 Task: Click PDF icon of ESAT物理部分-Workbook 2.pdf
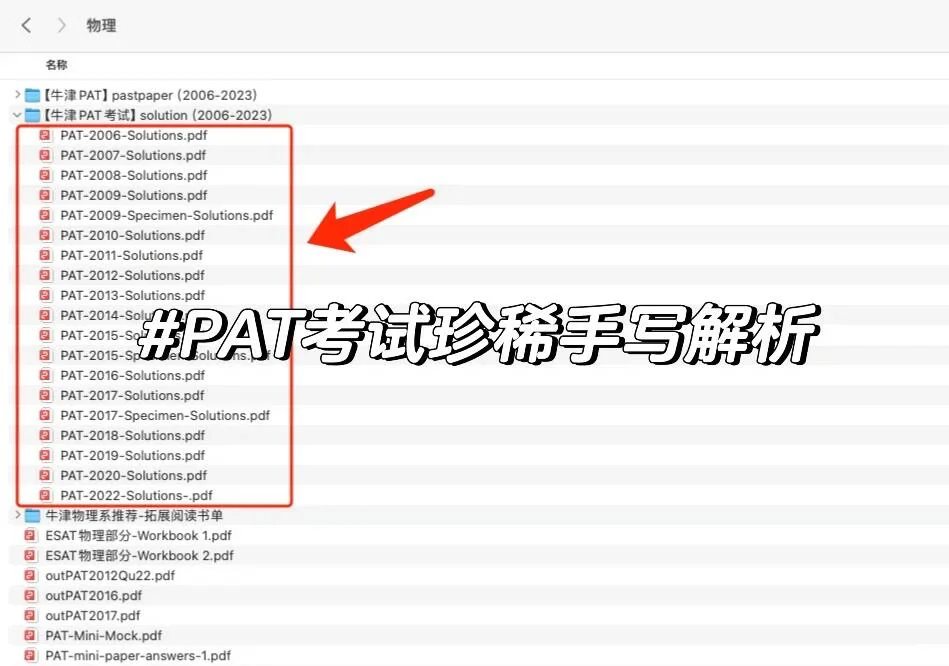pos(30,555)
